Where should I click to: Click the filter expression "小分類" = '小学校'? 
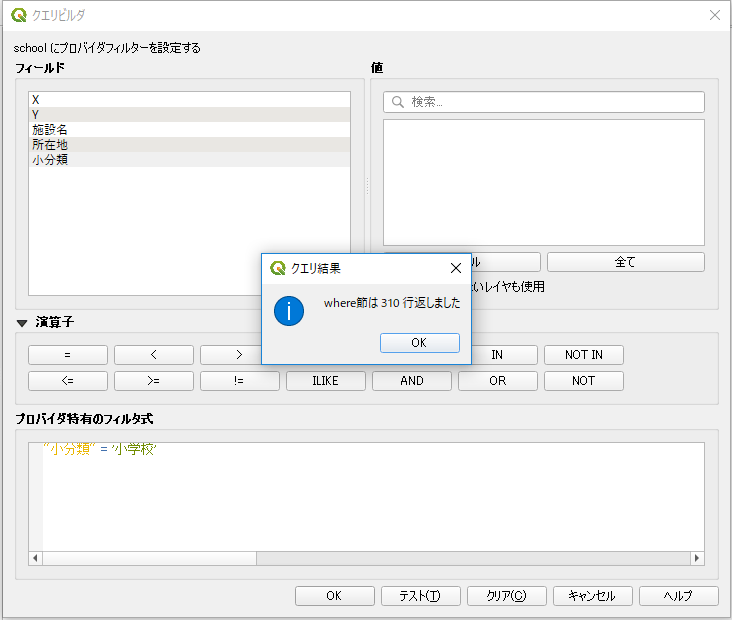(100, 449)
